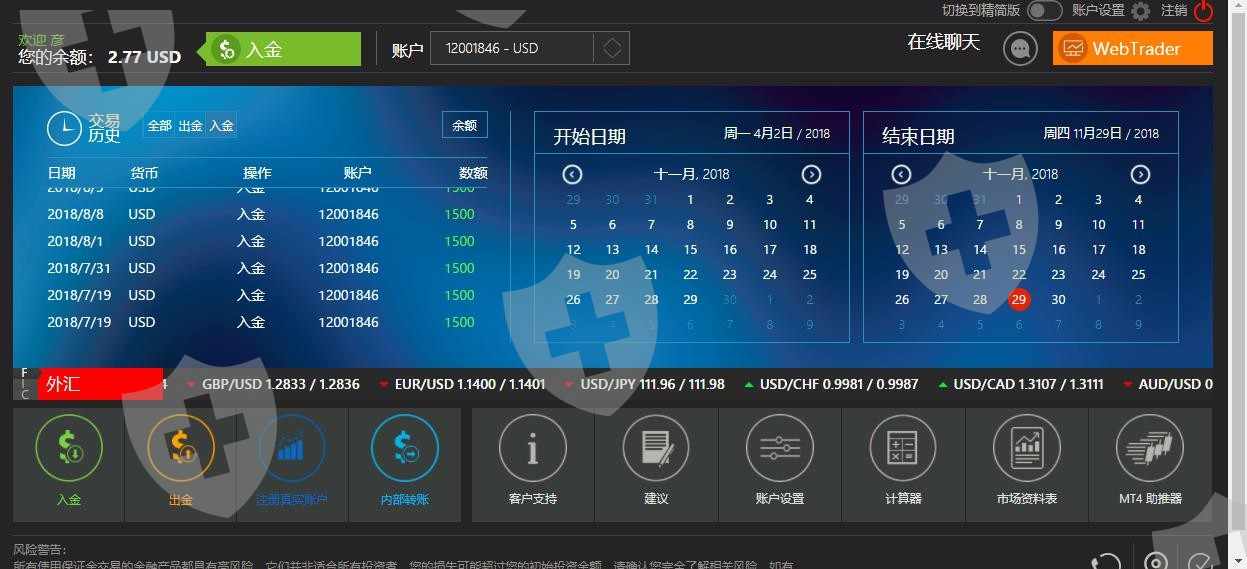Click the 账户设置 text in top bar
The image size is (1247, 569).
coord(1098,10)
